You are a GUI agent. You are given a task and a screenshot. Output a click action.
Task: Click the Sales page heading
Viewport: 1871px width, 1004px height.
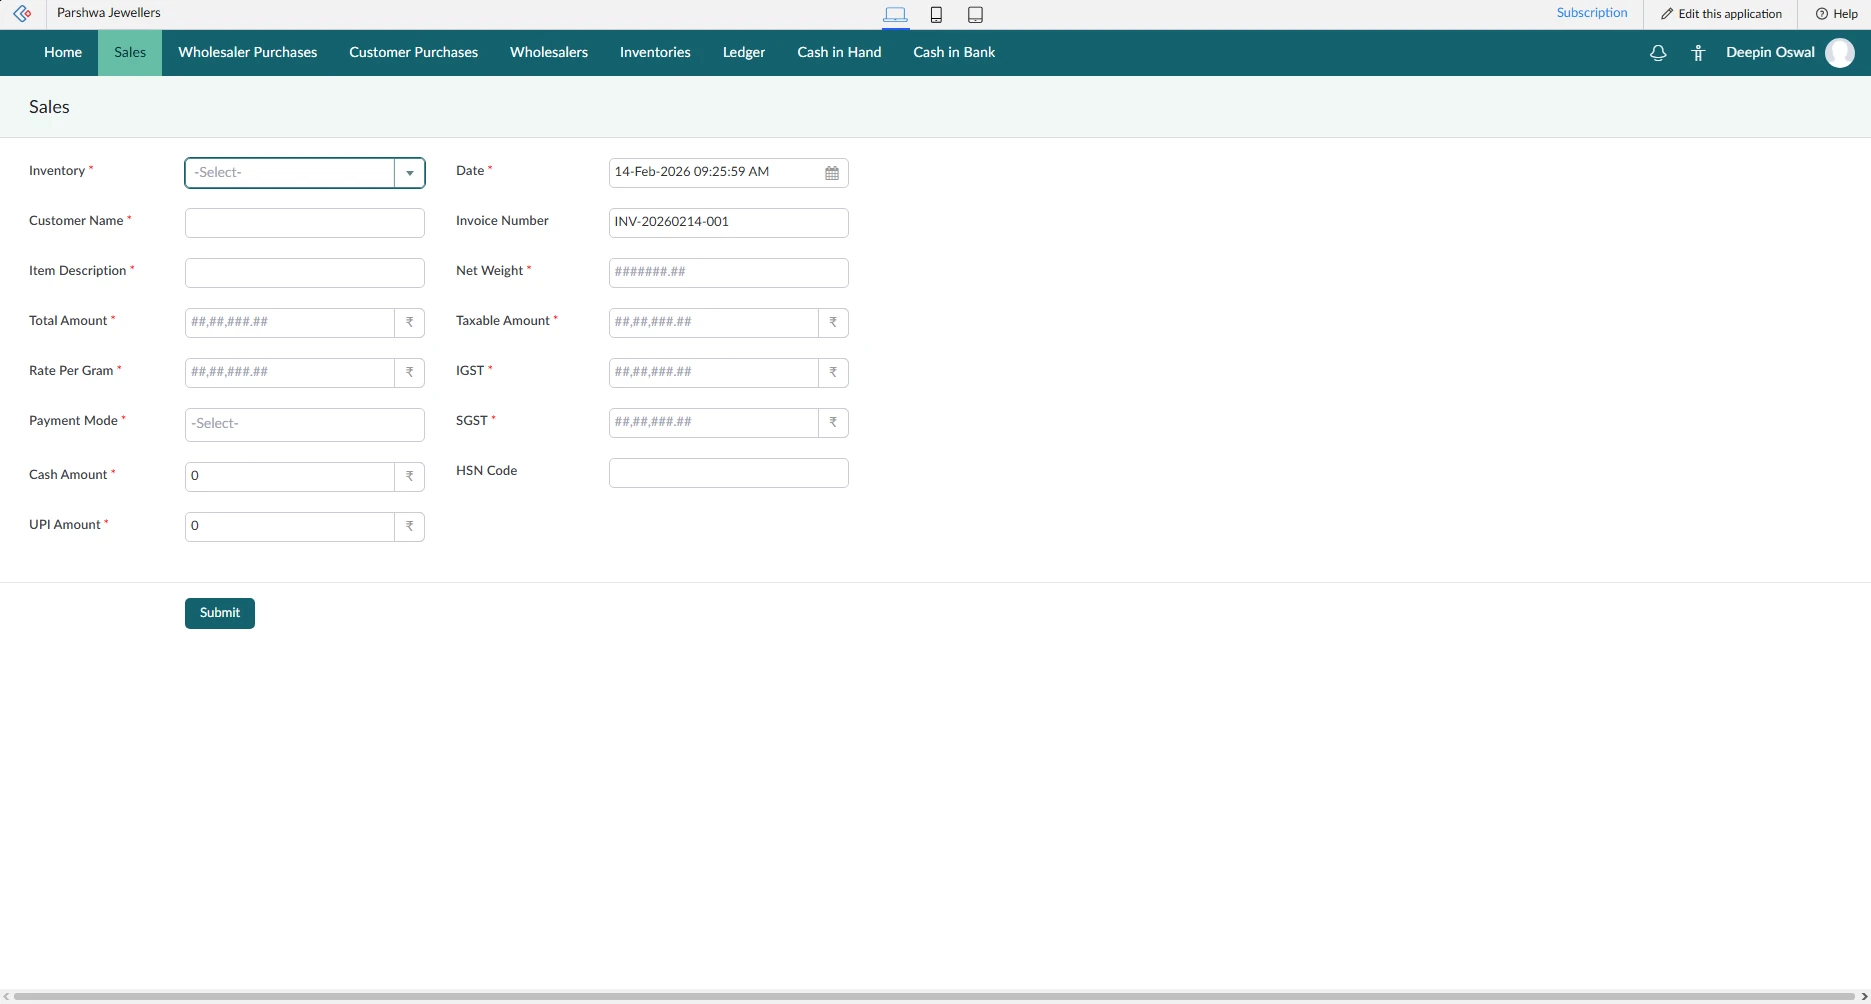(x=49, y=107)
